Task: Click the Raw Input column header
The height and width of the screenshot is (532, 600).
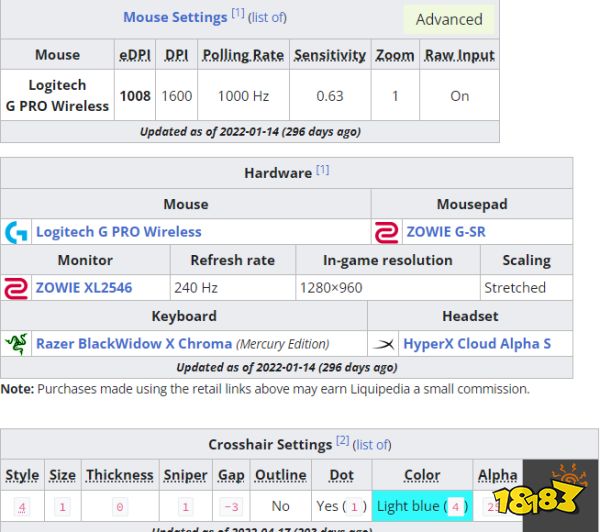Action: click(x=460, y=55)
